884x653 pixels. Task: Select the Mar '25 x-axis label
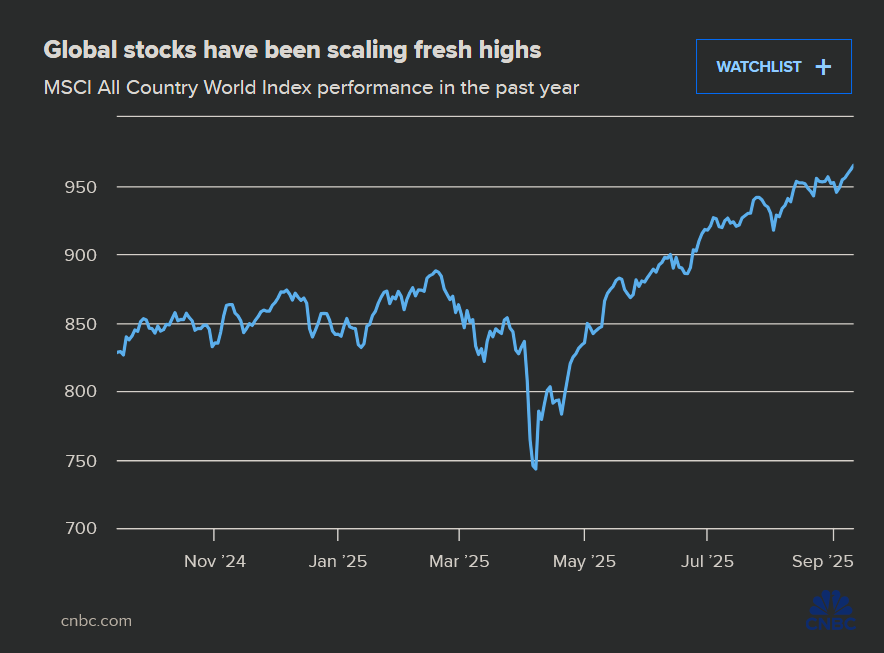coord(459,561)
